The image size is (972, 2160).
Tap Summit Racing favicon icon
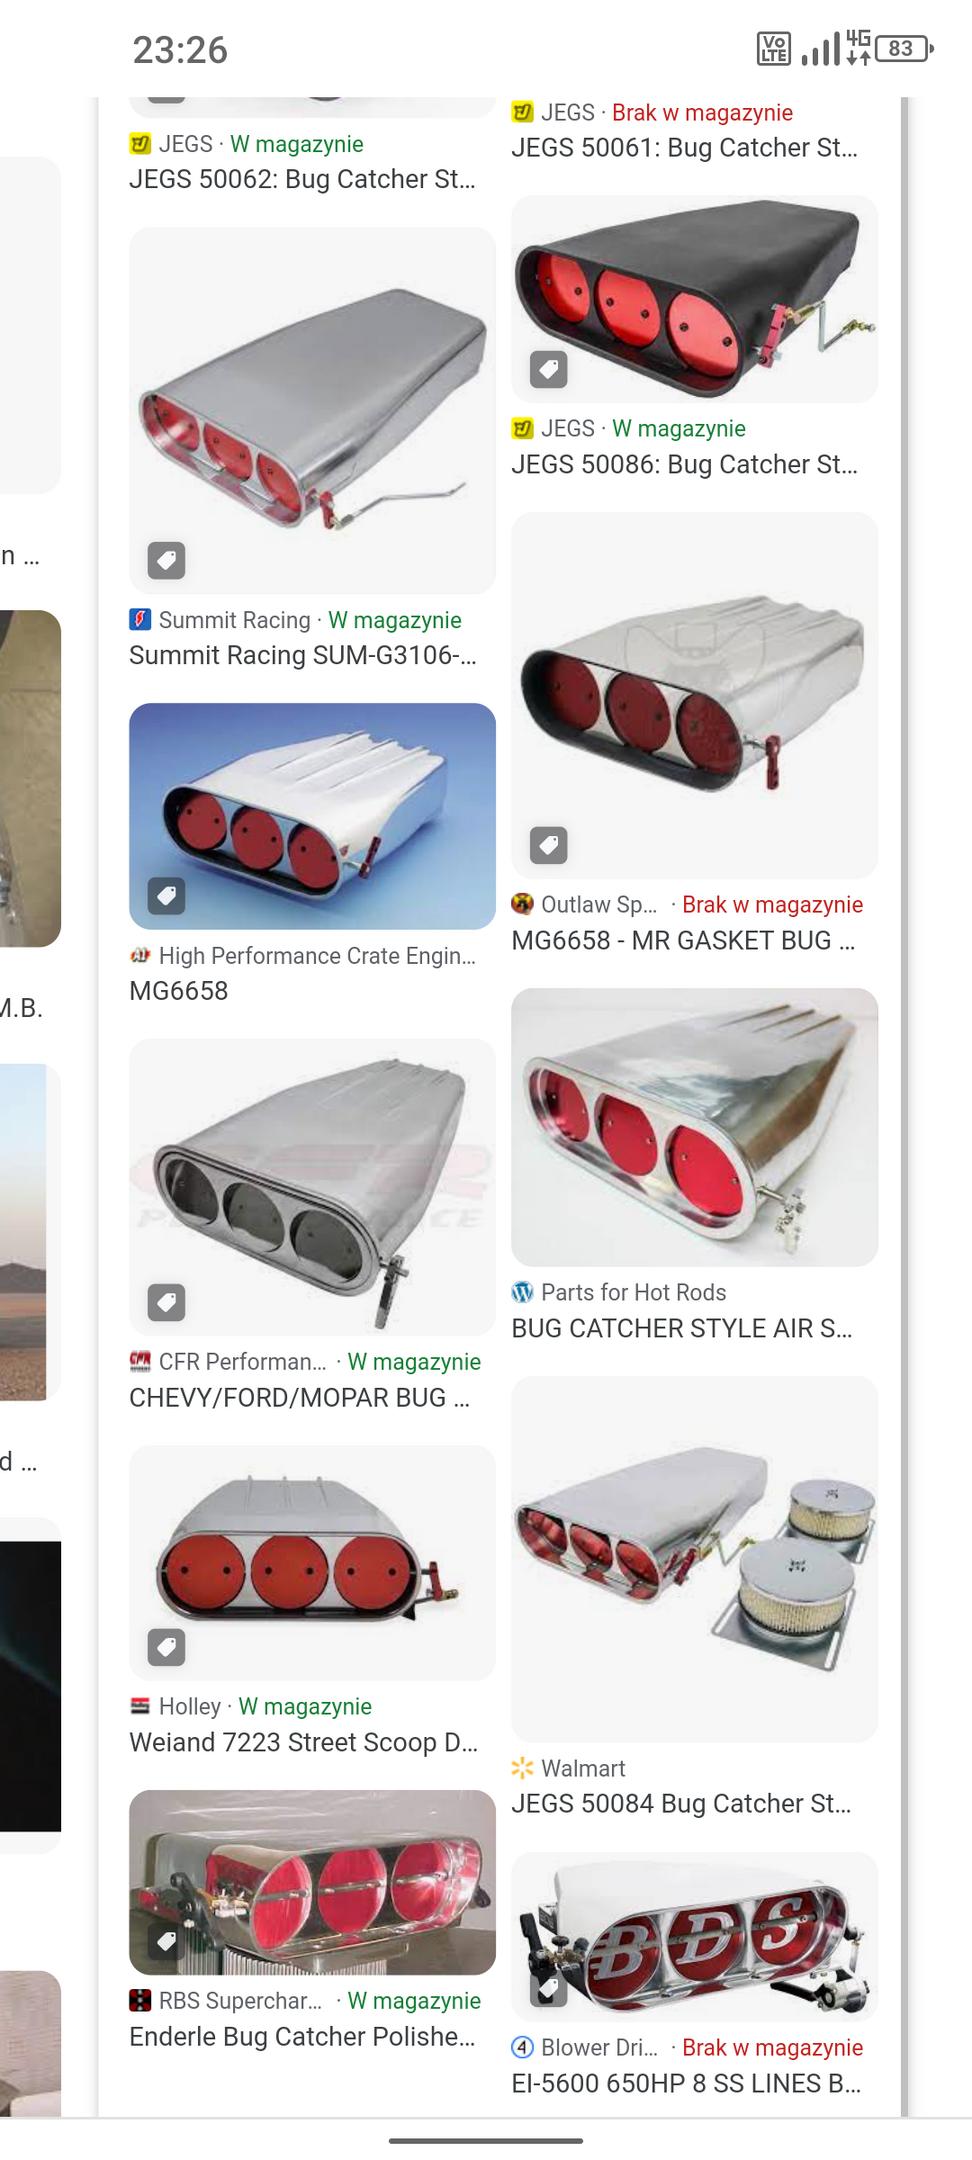click(140, 619)
